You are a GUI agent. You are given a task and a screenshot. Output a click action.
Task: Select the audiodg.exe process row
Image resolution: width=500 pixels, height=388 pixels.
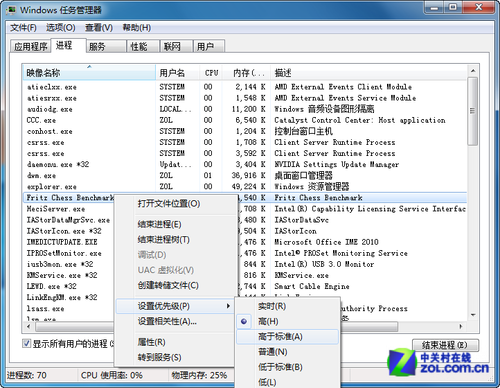click(245, 109)
